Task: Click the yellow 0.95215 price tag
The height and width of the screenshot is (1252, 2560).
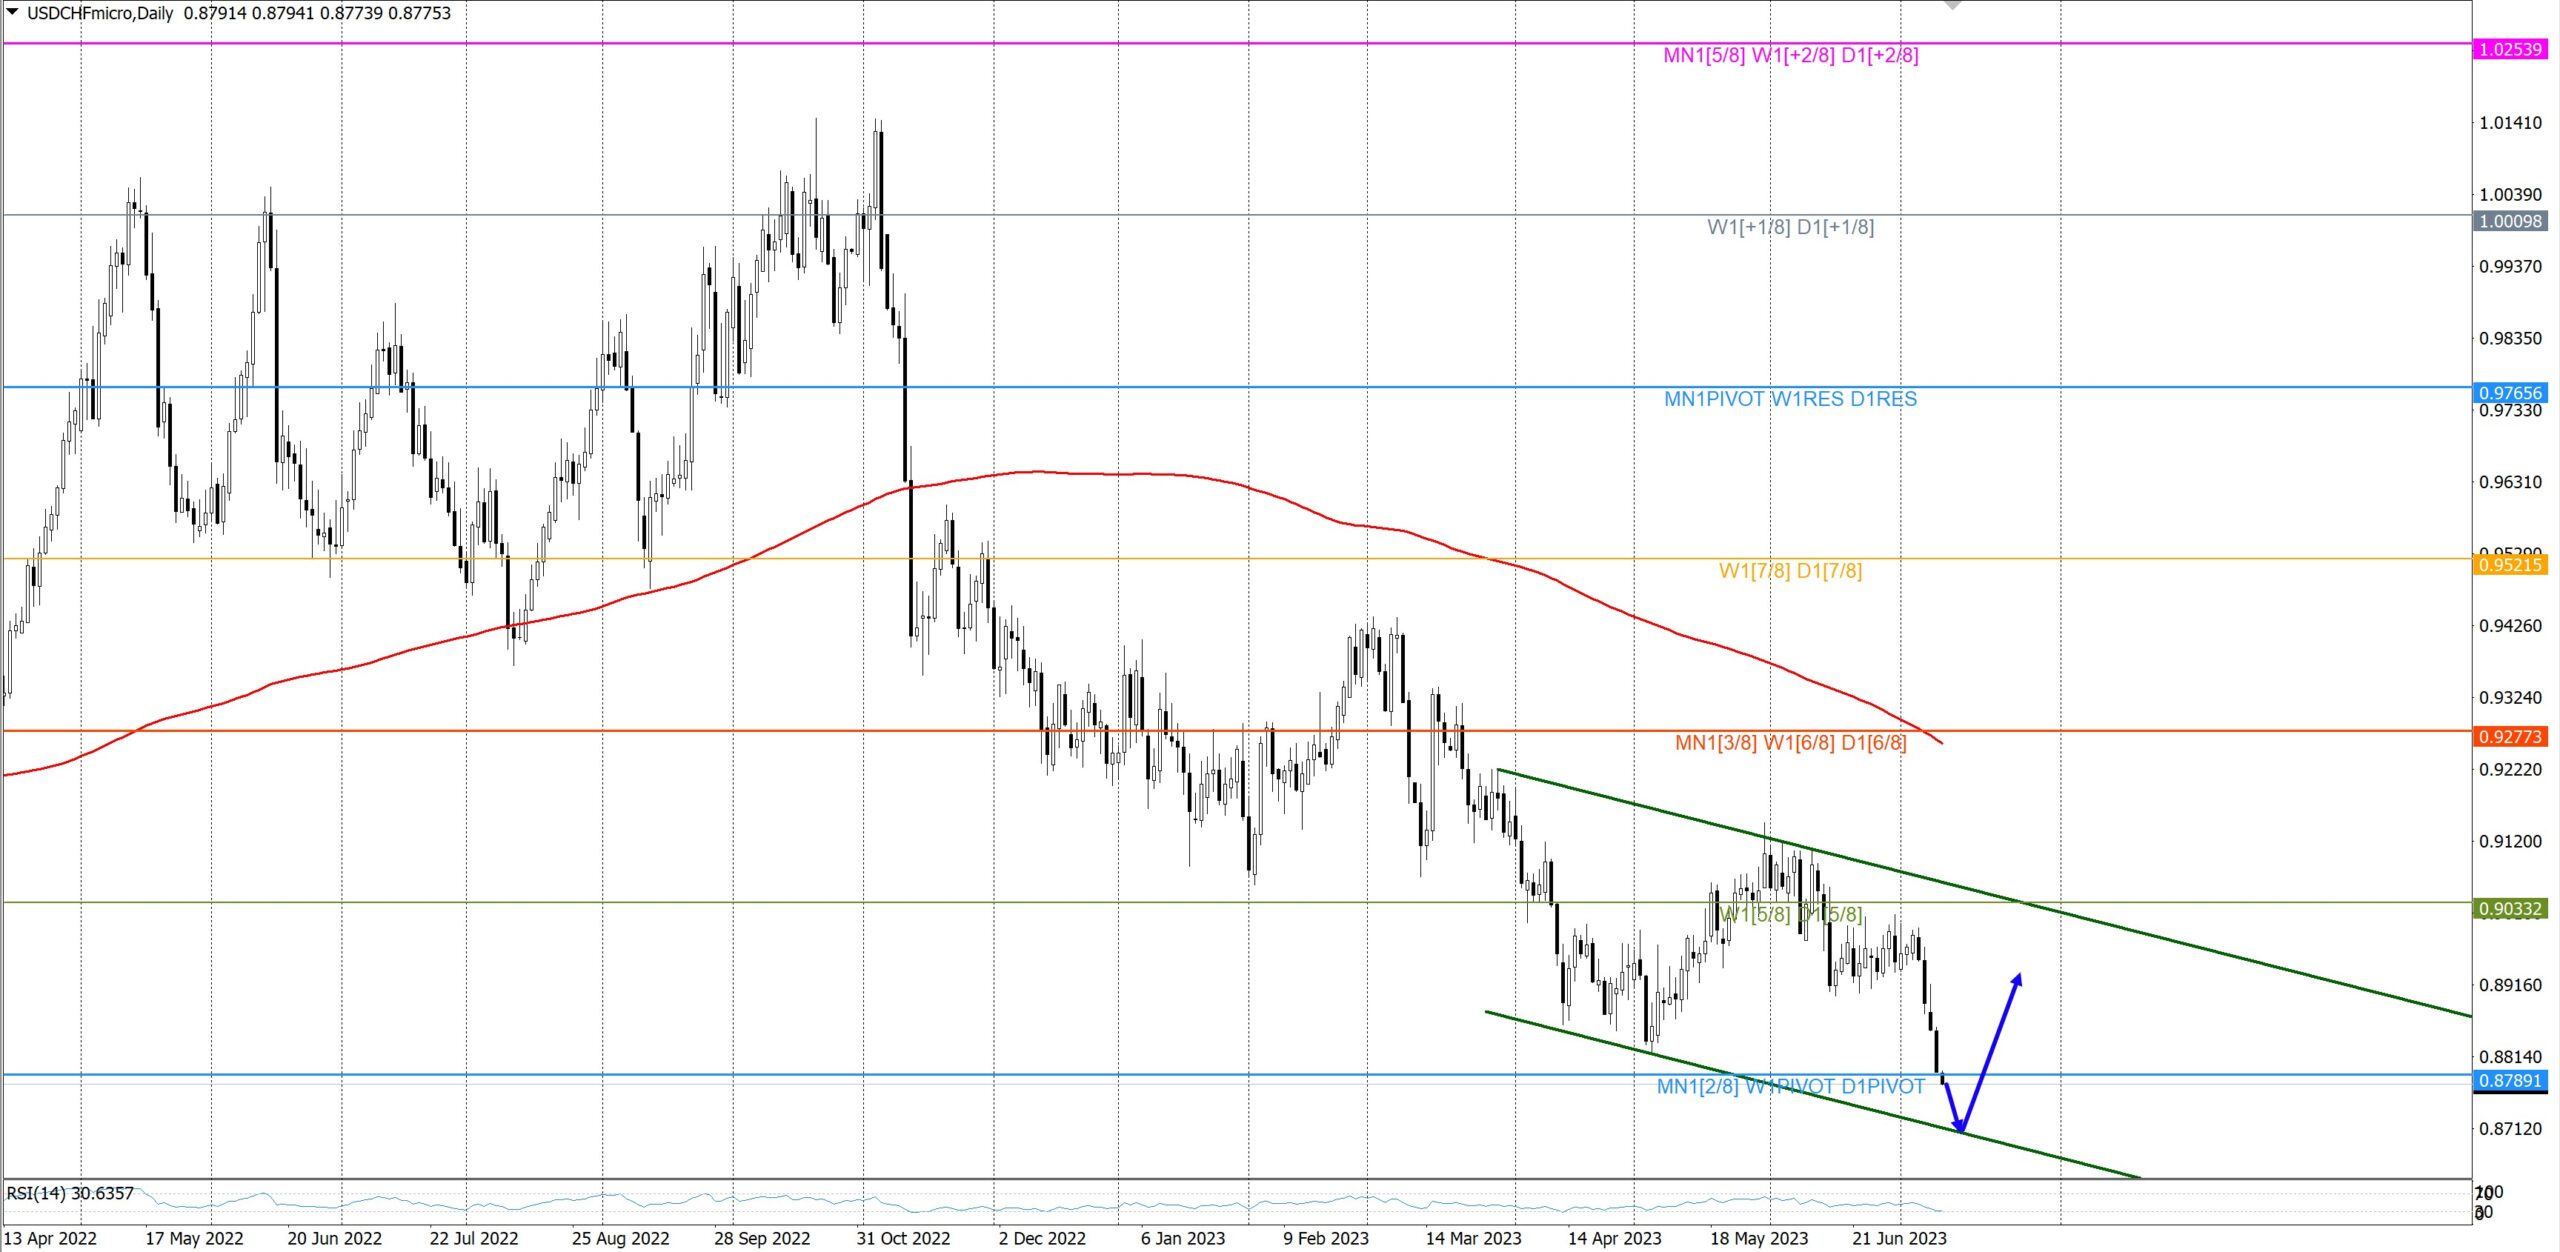Action: (x=2510, y=565)
